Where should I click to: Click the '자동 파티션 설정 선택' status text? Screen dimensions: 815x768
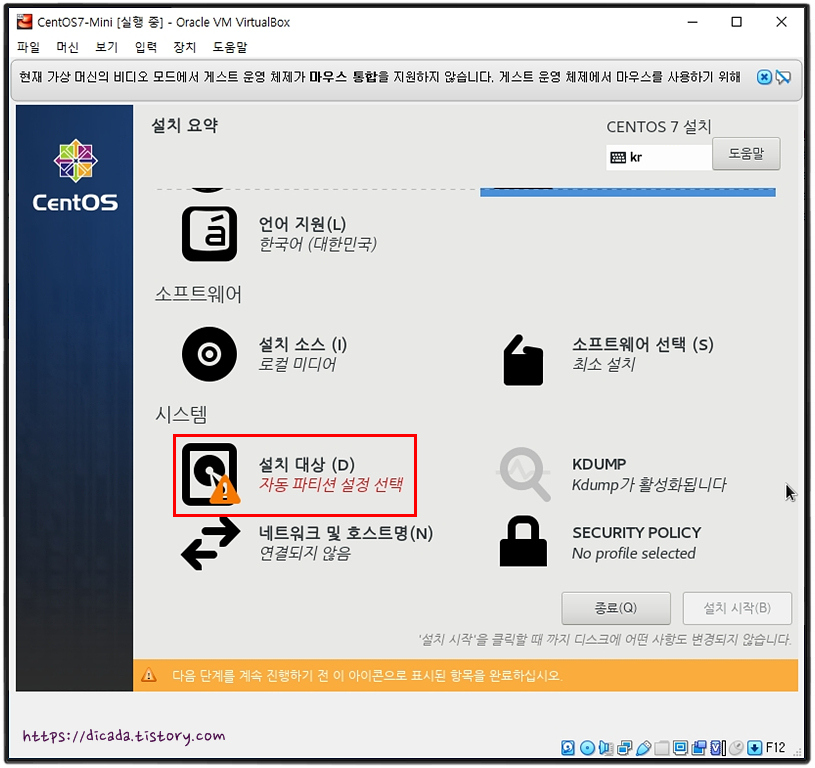pos(331,484)
